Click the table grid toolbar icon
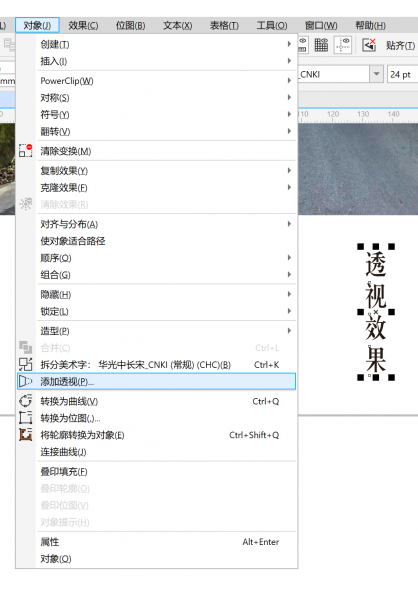The width and height of the screenshot is (418, 600). click(321, 45)
